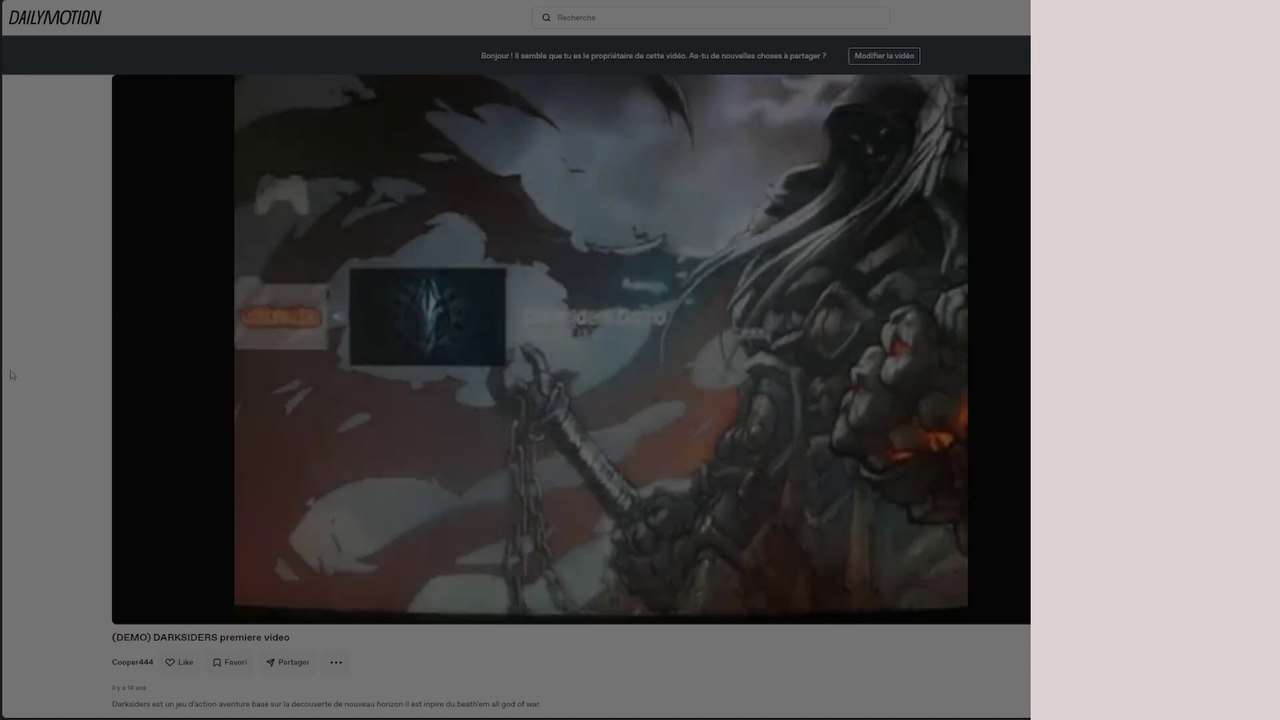1280x720 pixels.
Task: Open the three-dot more options menu
Action: (336, 662)
